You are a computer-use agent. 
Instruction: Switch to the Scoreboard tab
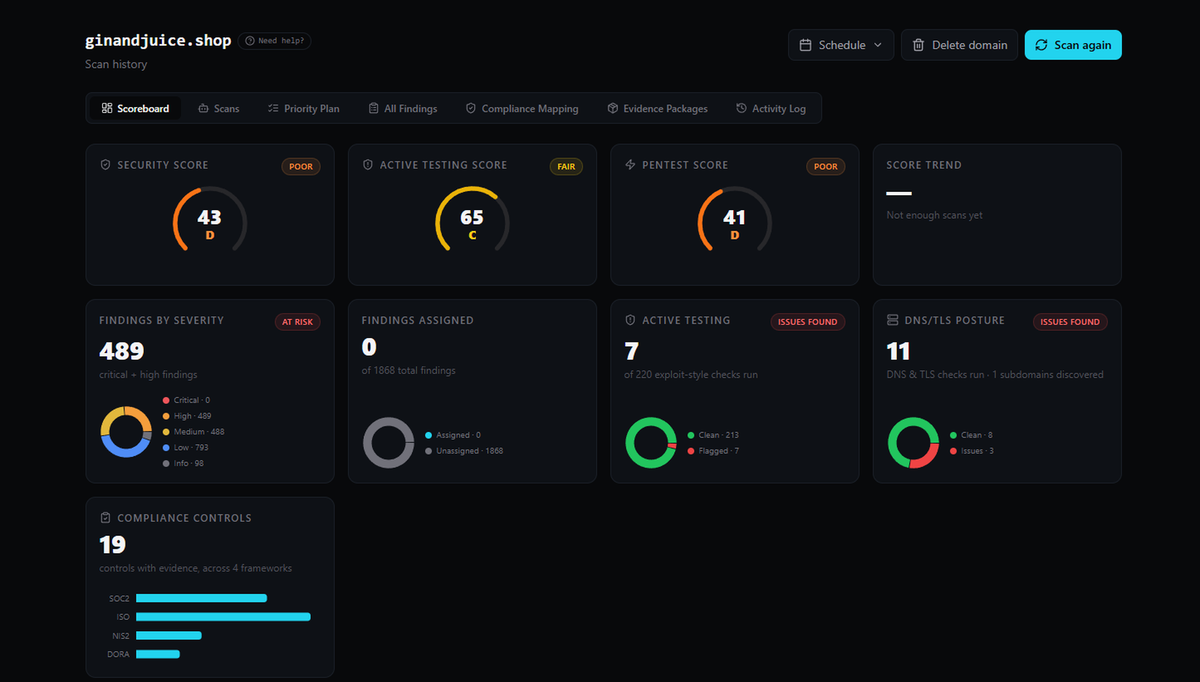pos(136,108)
